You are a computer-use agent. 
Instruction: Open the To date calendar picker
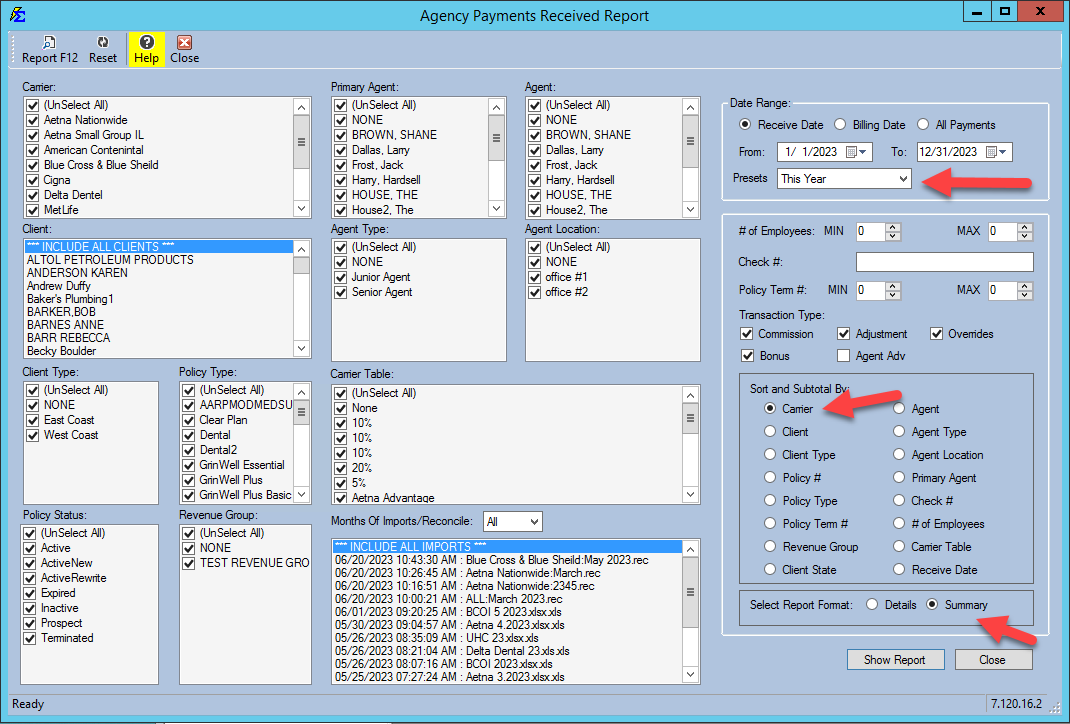tap(993, 152)
